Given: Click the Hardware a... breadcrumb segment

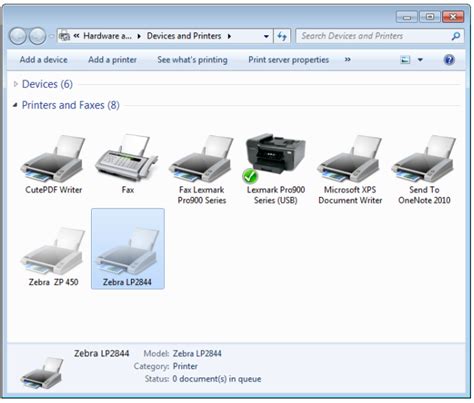Looking at the screenshot, I should tap(107, 36).
